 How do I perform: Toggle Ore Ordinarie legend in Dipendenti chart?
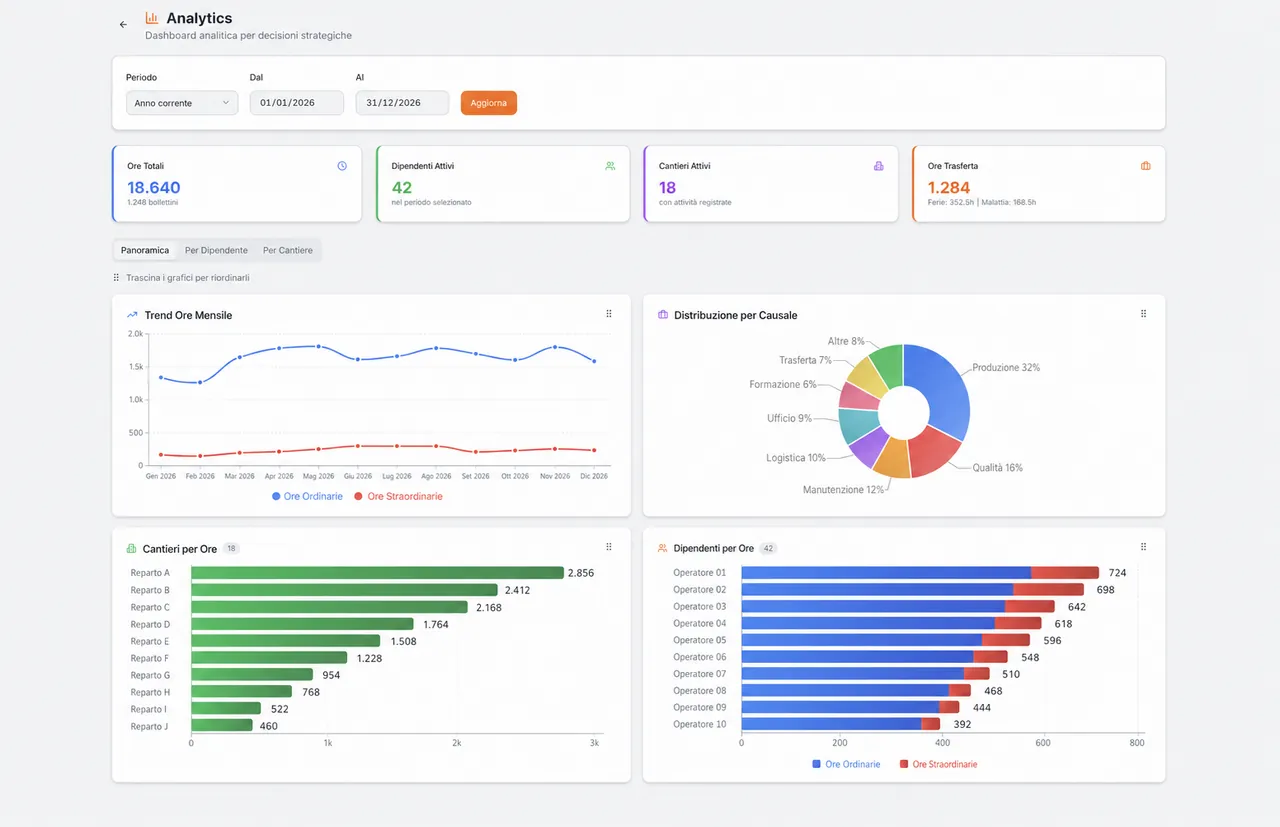[846, 764]
